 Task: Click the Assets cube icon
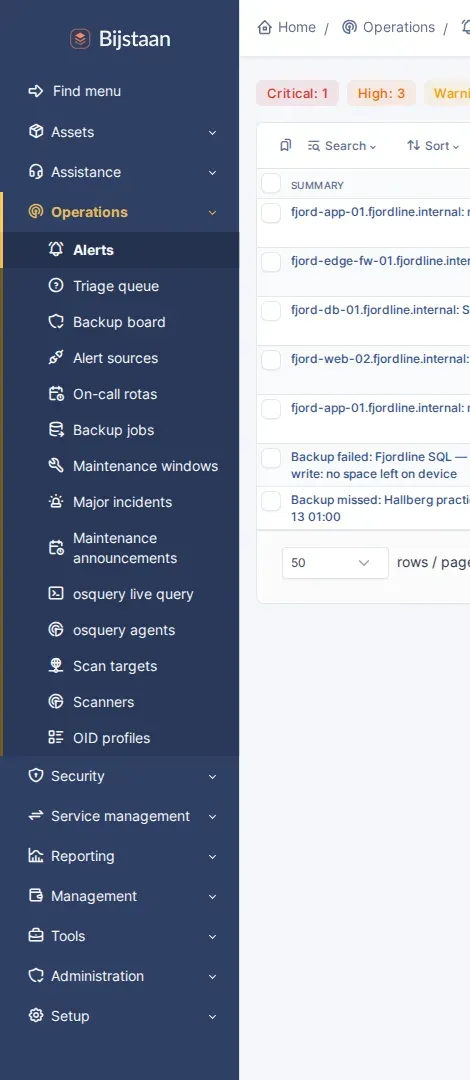tap(36, 132)
